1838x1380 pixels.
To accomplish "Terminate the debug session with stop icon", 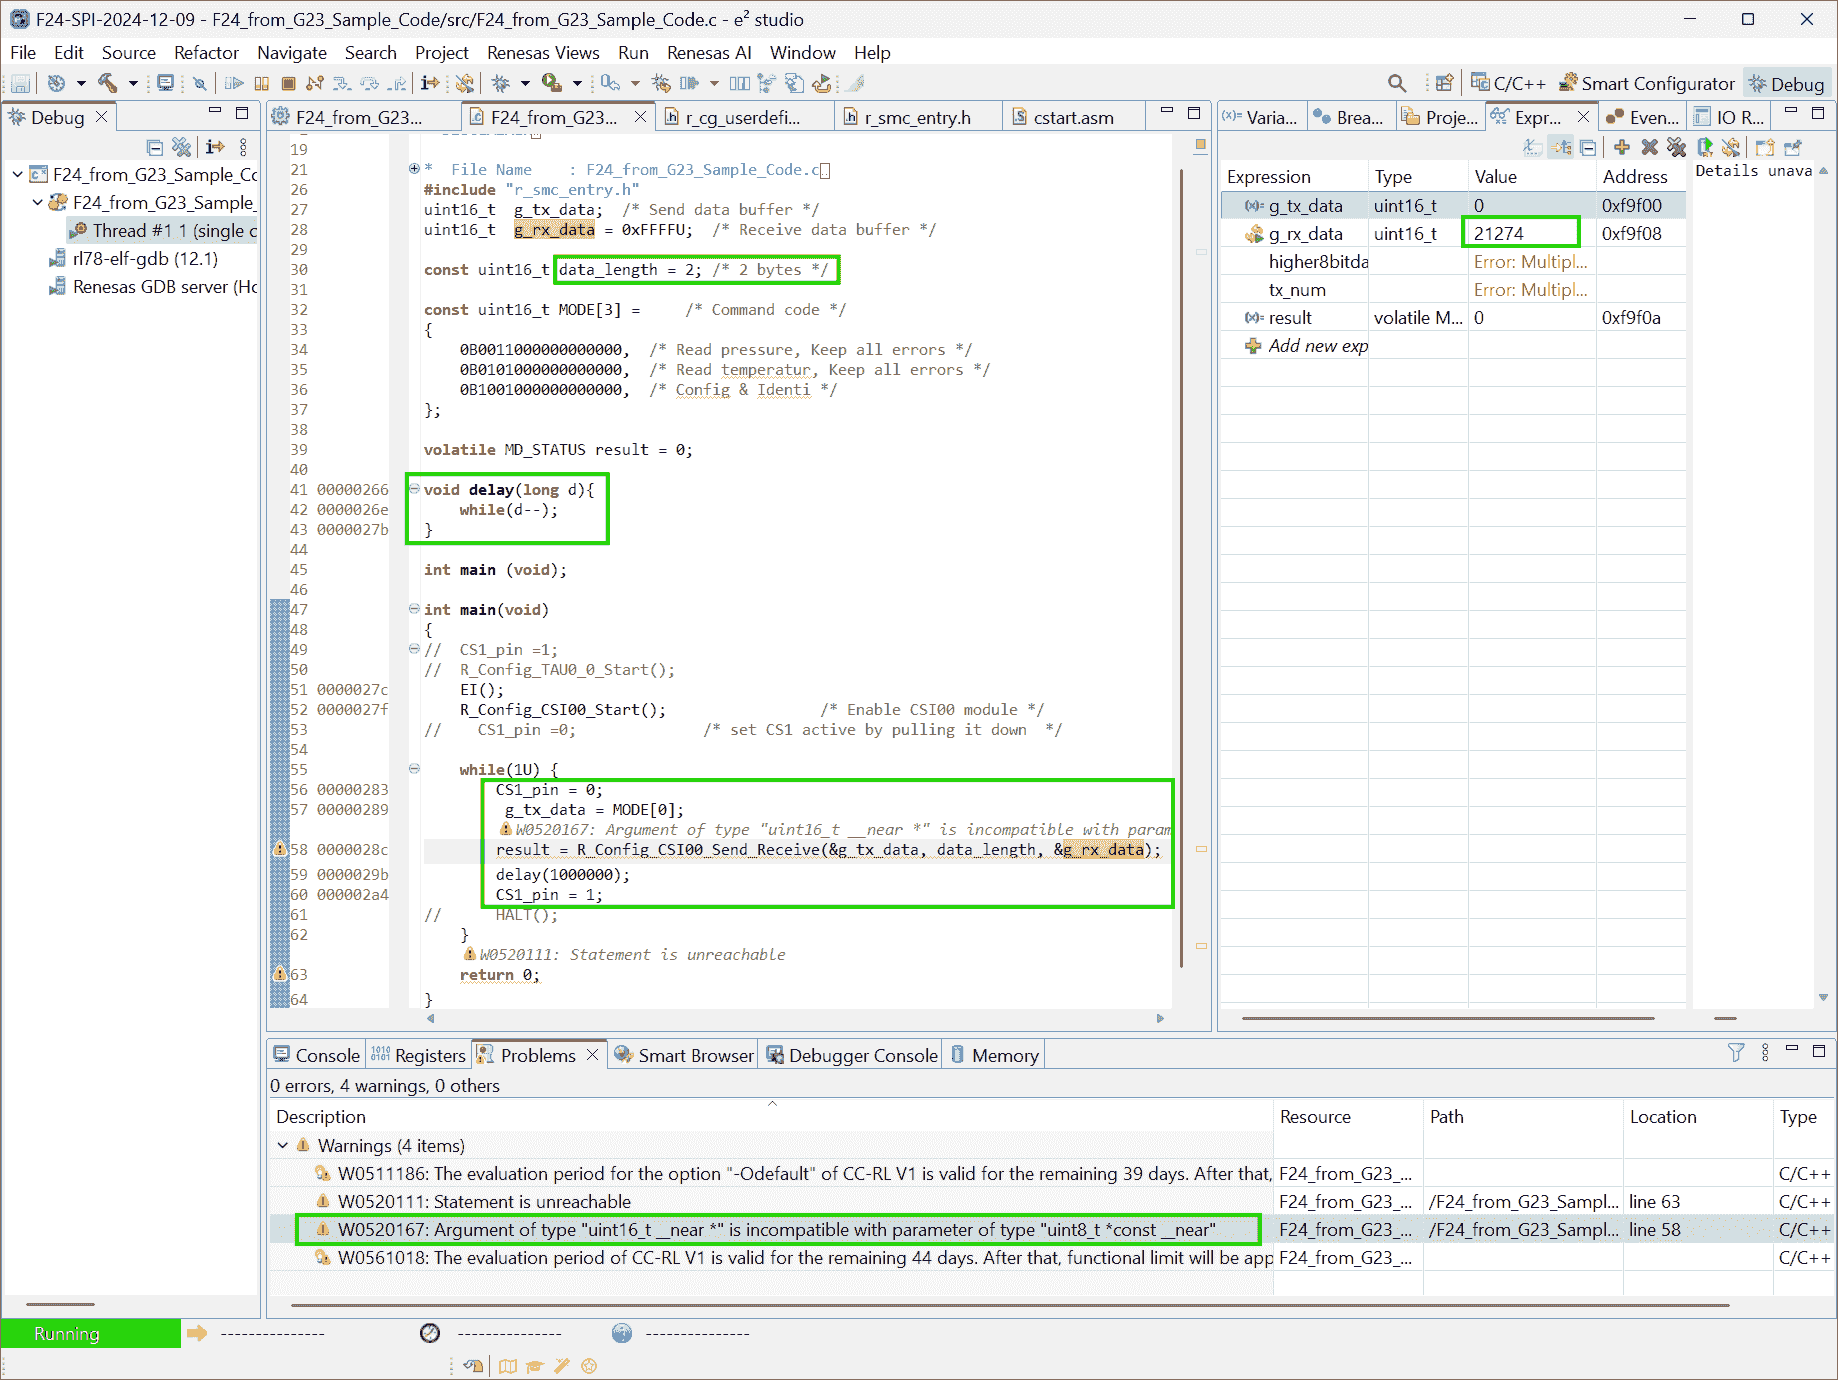I will tap(289, 84).
